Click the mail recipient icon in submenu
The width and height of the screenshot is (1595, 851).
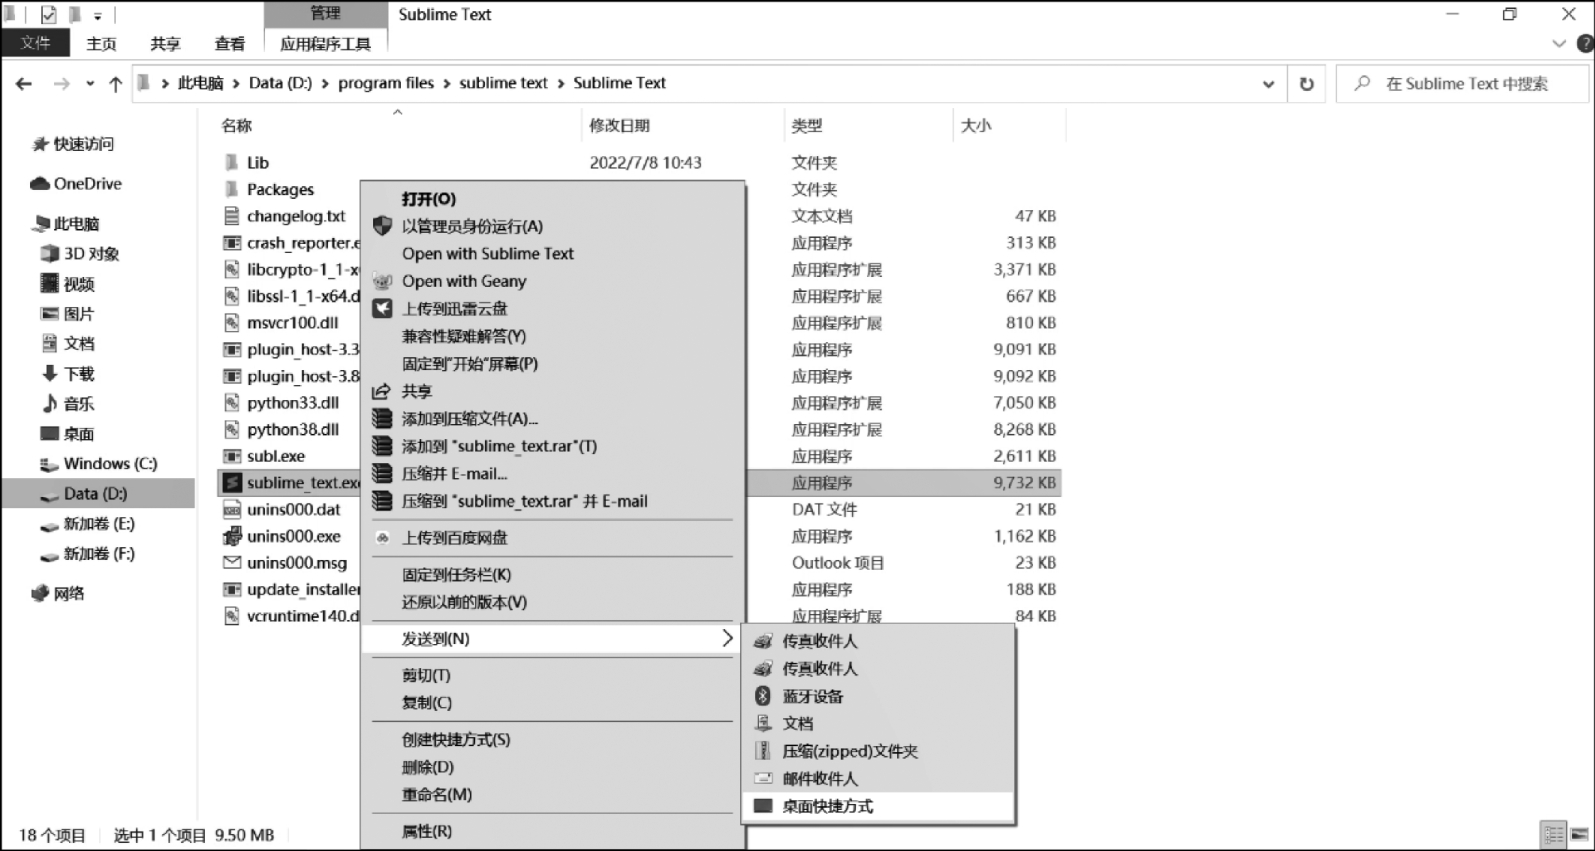pos(763,778)
